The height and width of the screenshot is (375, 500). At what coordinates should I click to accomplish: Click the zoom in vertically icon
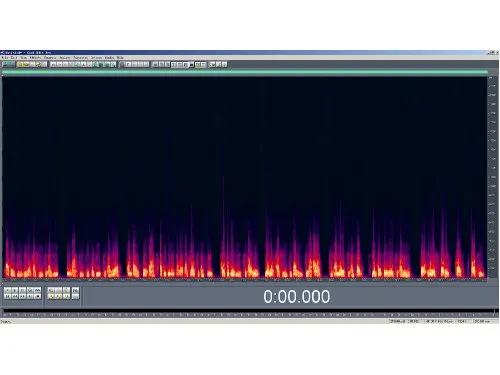tap(76, 291)
